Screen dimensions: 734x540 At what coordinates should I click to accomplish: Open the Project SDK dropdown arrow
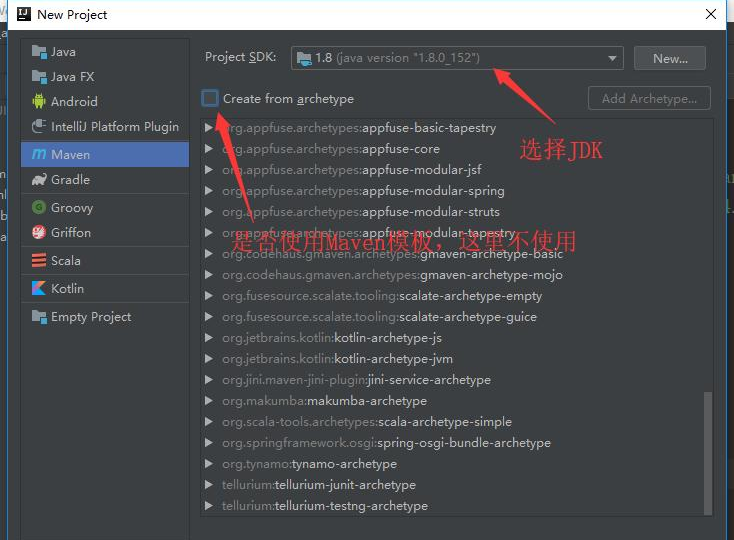pyautogui.click(x=612, y=58)
